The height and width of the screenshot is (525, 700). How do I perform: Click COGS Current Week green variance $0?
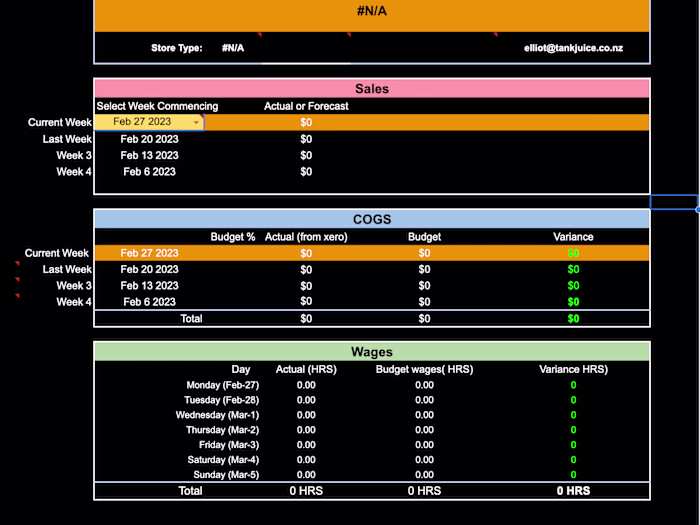(x=573, y=253)
